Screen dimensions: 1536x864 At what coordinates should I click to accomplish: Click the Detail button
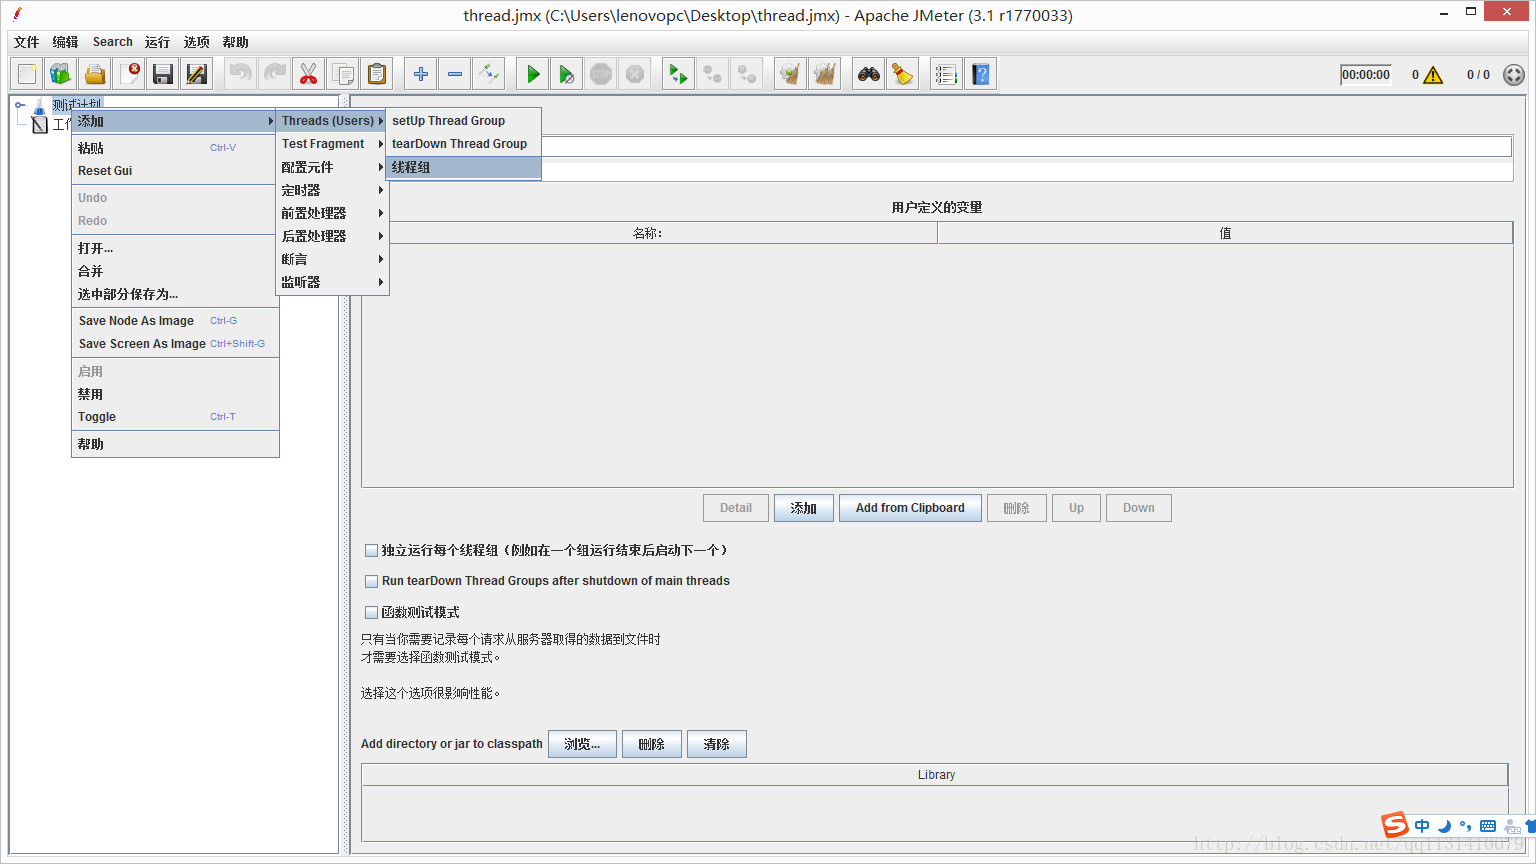point(736,508)
